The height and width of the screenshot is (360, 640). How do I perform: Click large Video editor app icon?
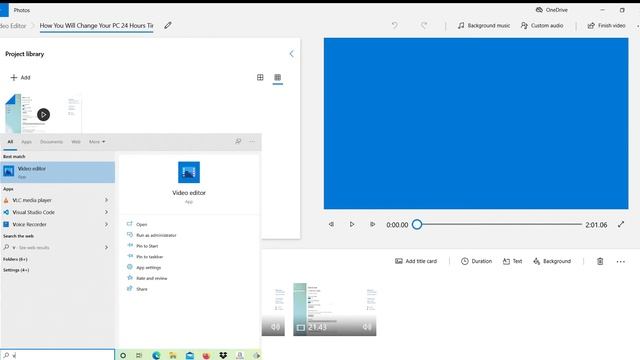coord(189,172)
